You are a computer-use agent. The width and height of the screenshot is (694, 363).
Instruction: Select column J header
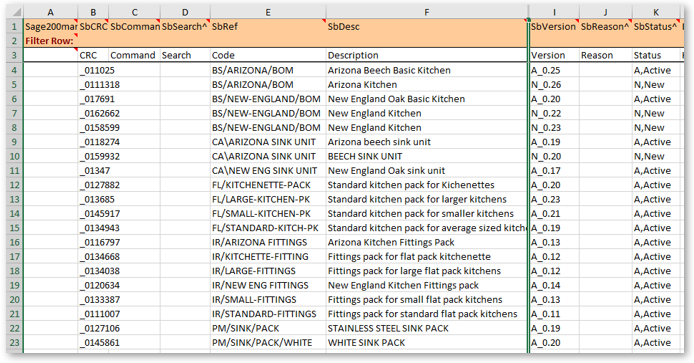click(605, 12)
